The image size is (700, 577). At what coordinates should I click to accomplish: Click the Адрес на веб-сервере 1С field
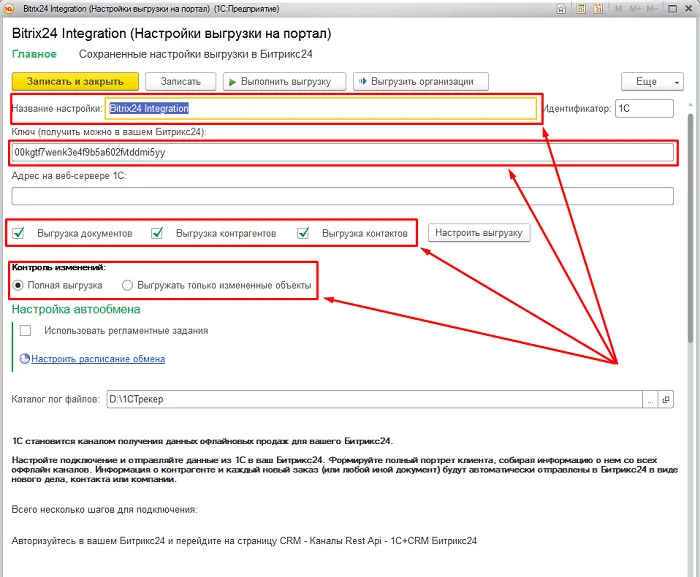(x=342, y=196)
